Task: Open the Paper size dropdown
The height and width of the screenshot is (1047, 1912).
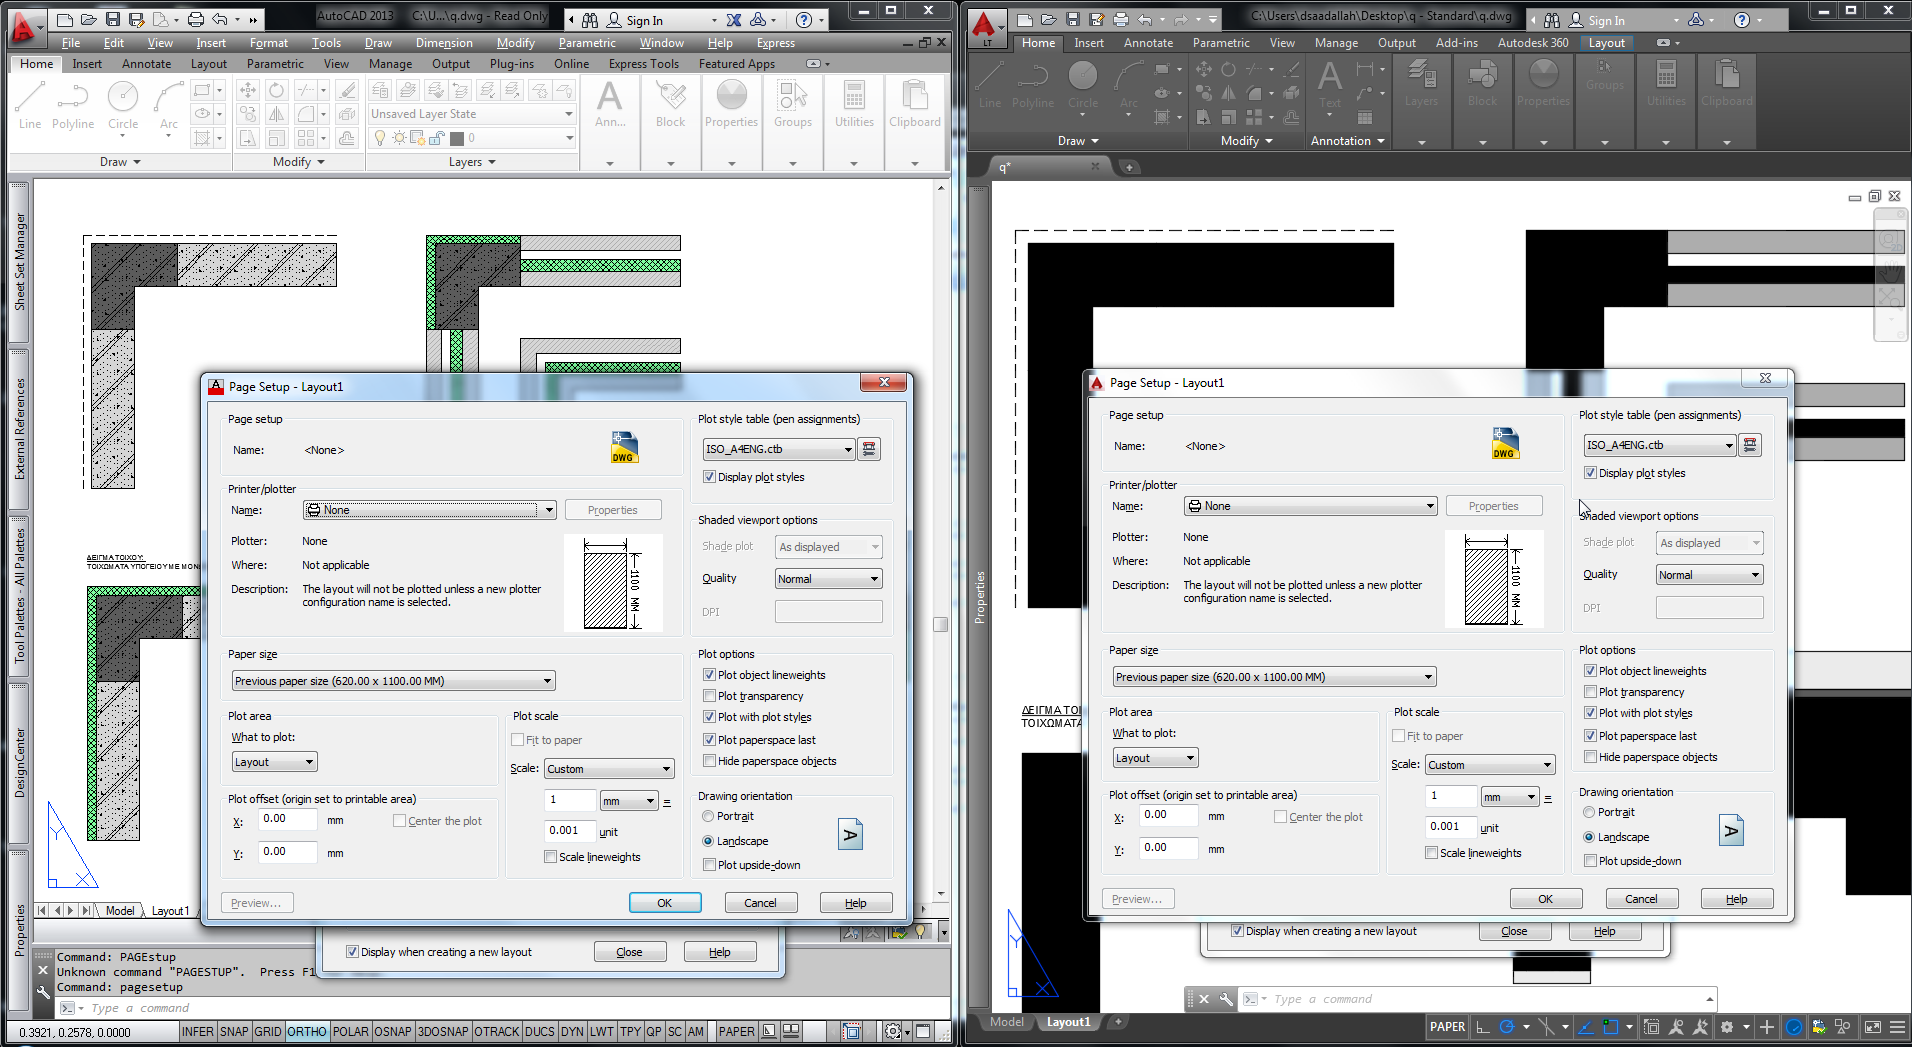Action: tap(392, 680)
